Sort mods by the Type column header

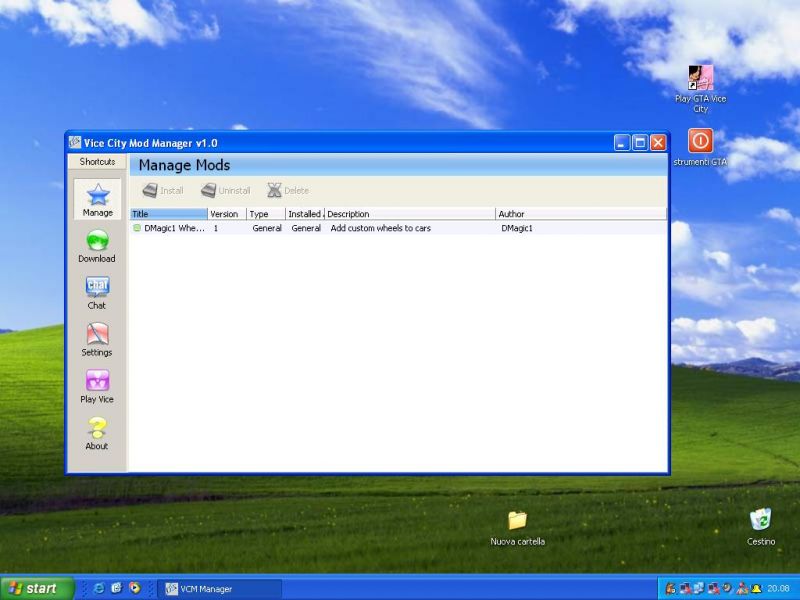(266, 214)
